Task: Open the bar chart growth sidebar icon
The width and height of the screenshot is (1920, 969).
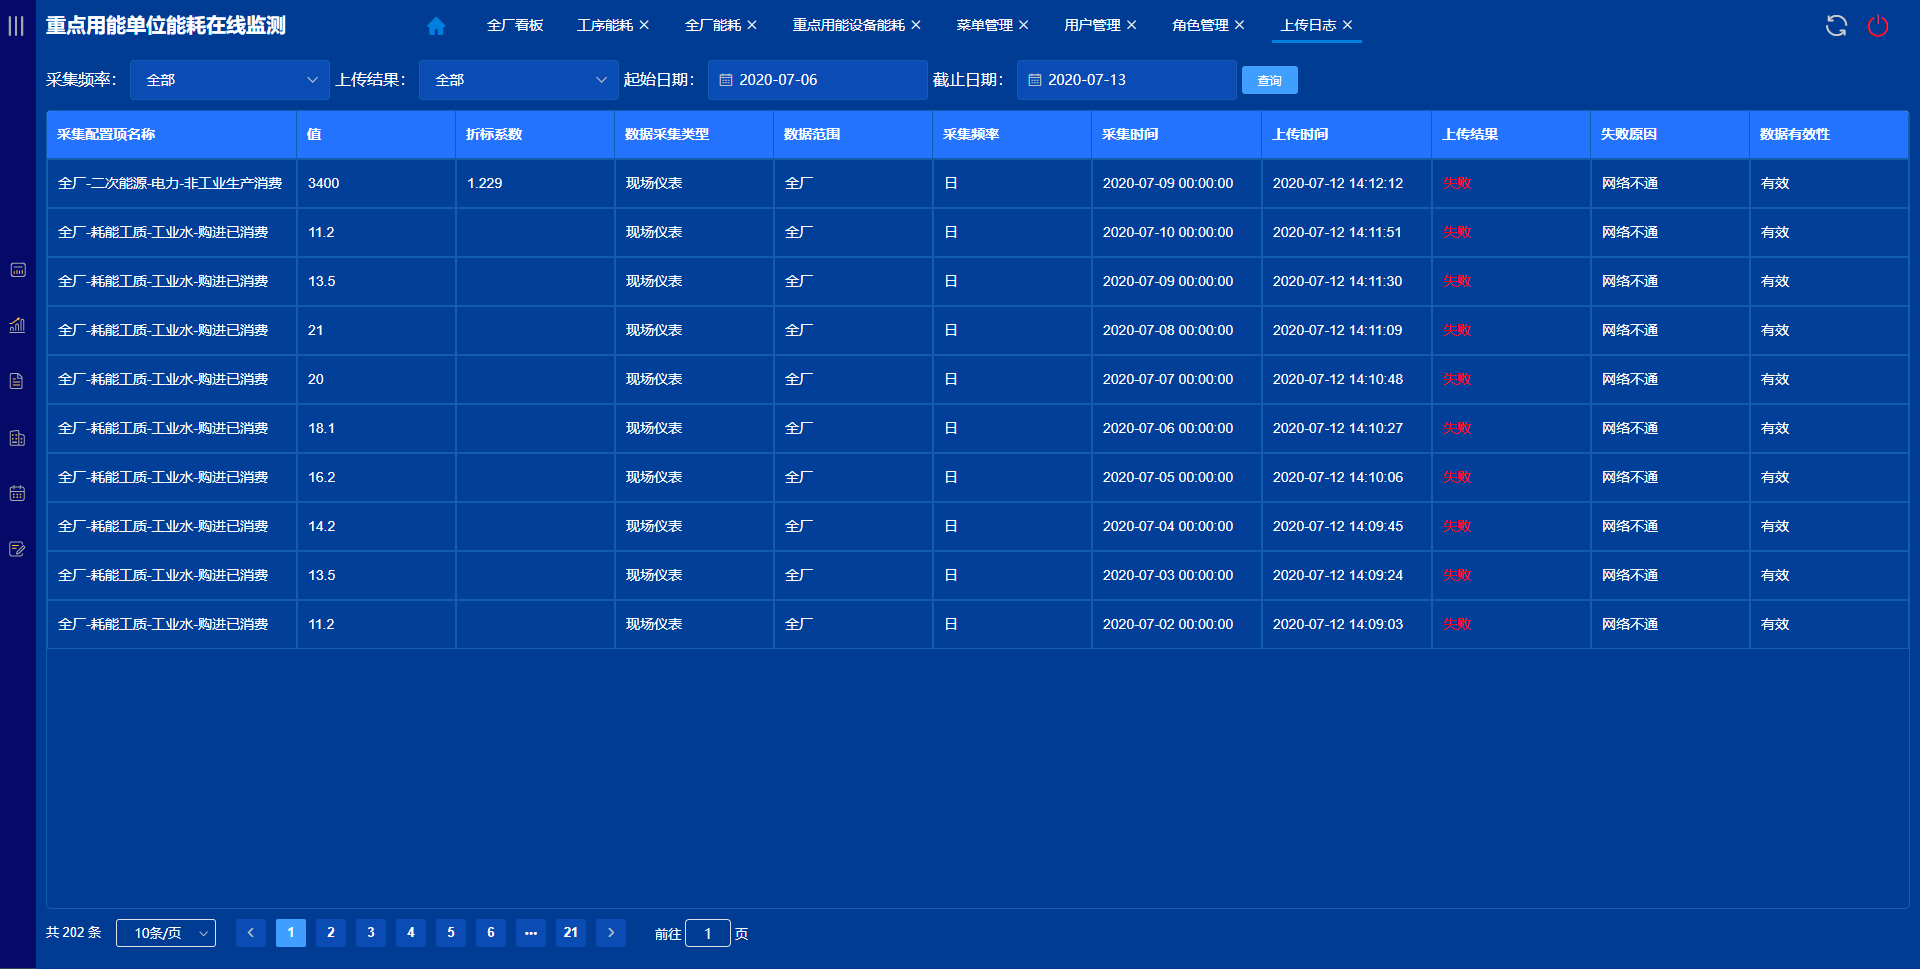Action: [17, 325]
